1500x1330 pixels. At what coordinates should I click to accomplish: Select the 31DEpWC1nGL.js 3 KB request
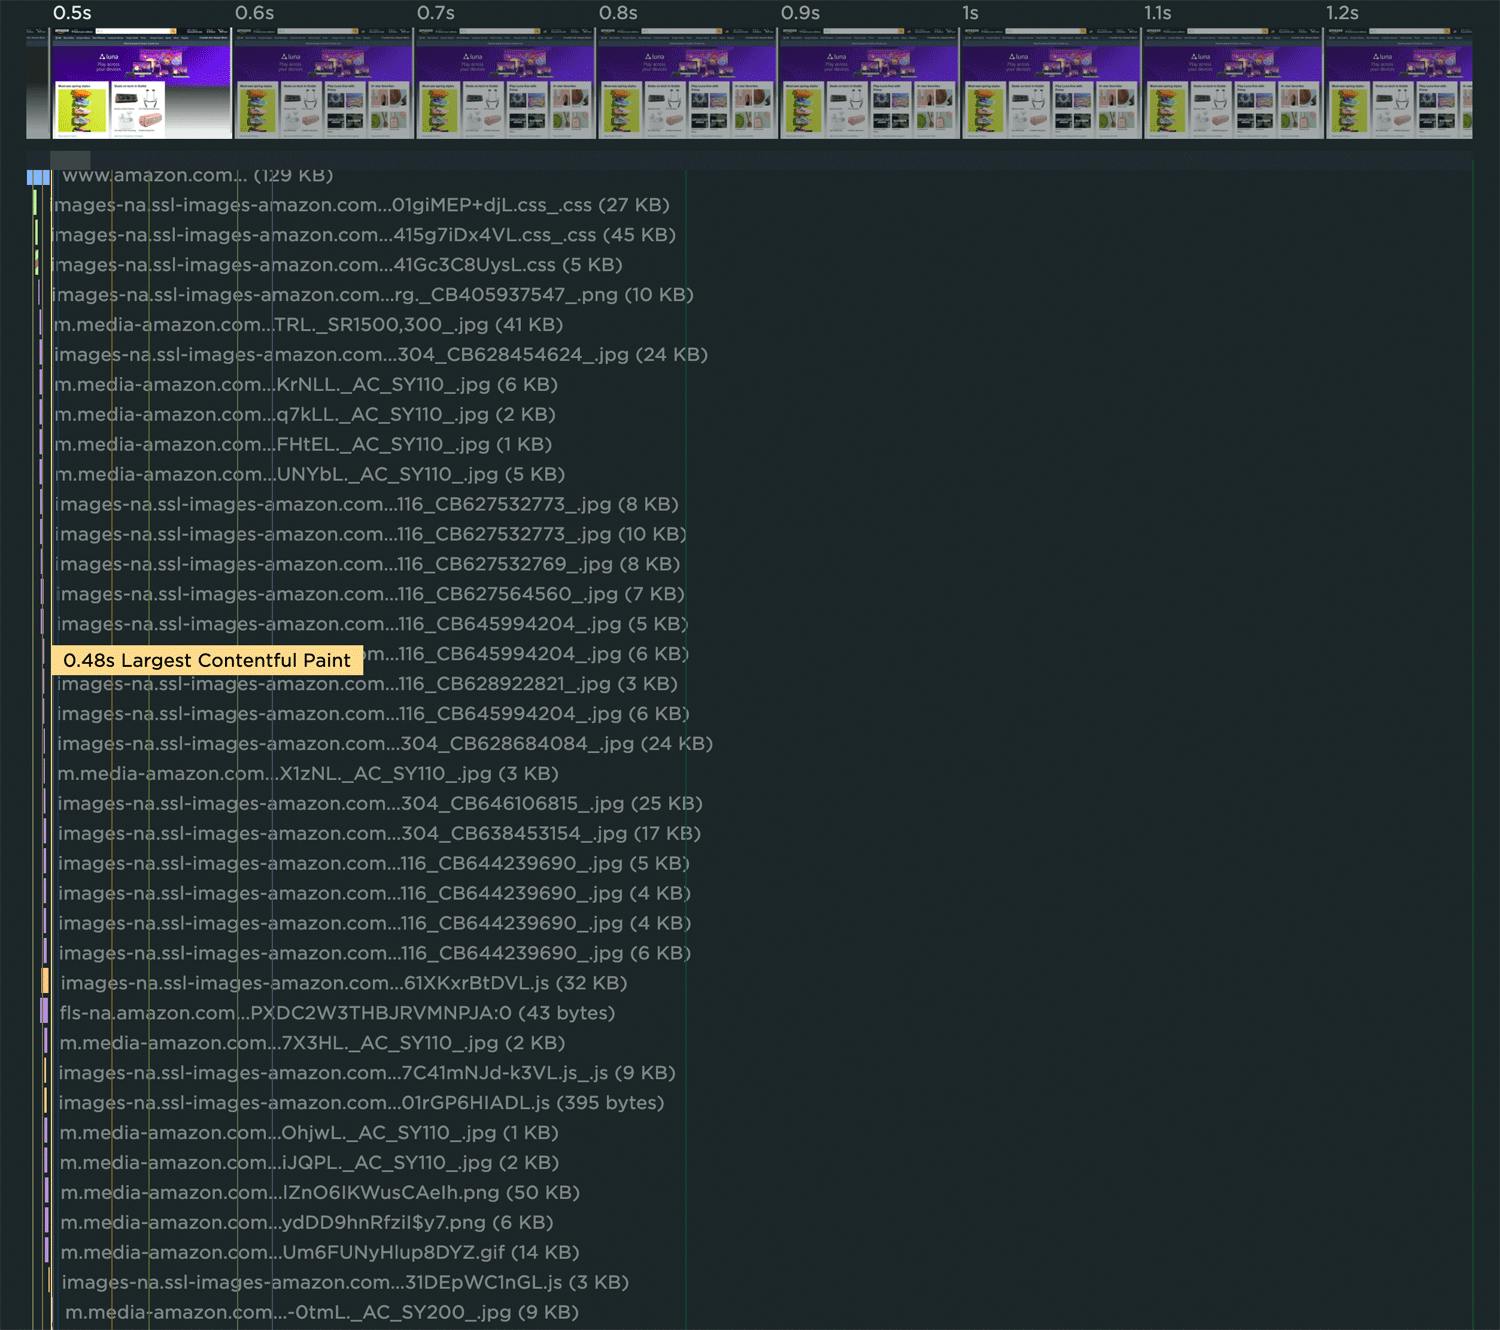click(x=345, y=1283)
